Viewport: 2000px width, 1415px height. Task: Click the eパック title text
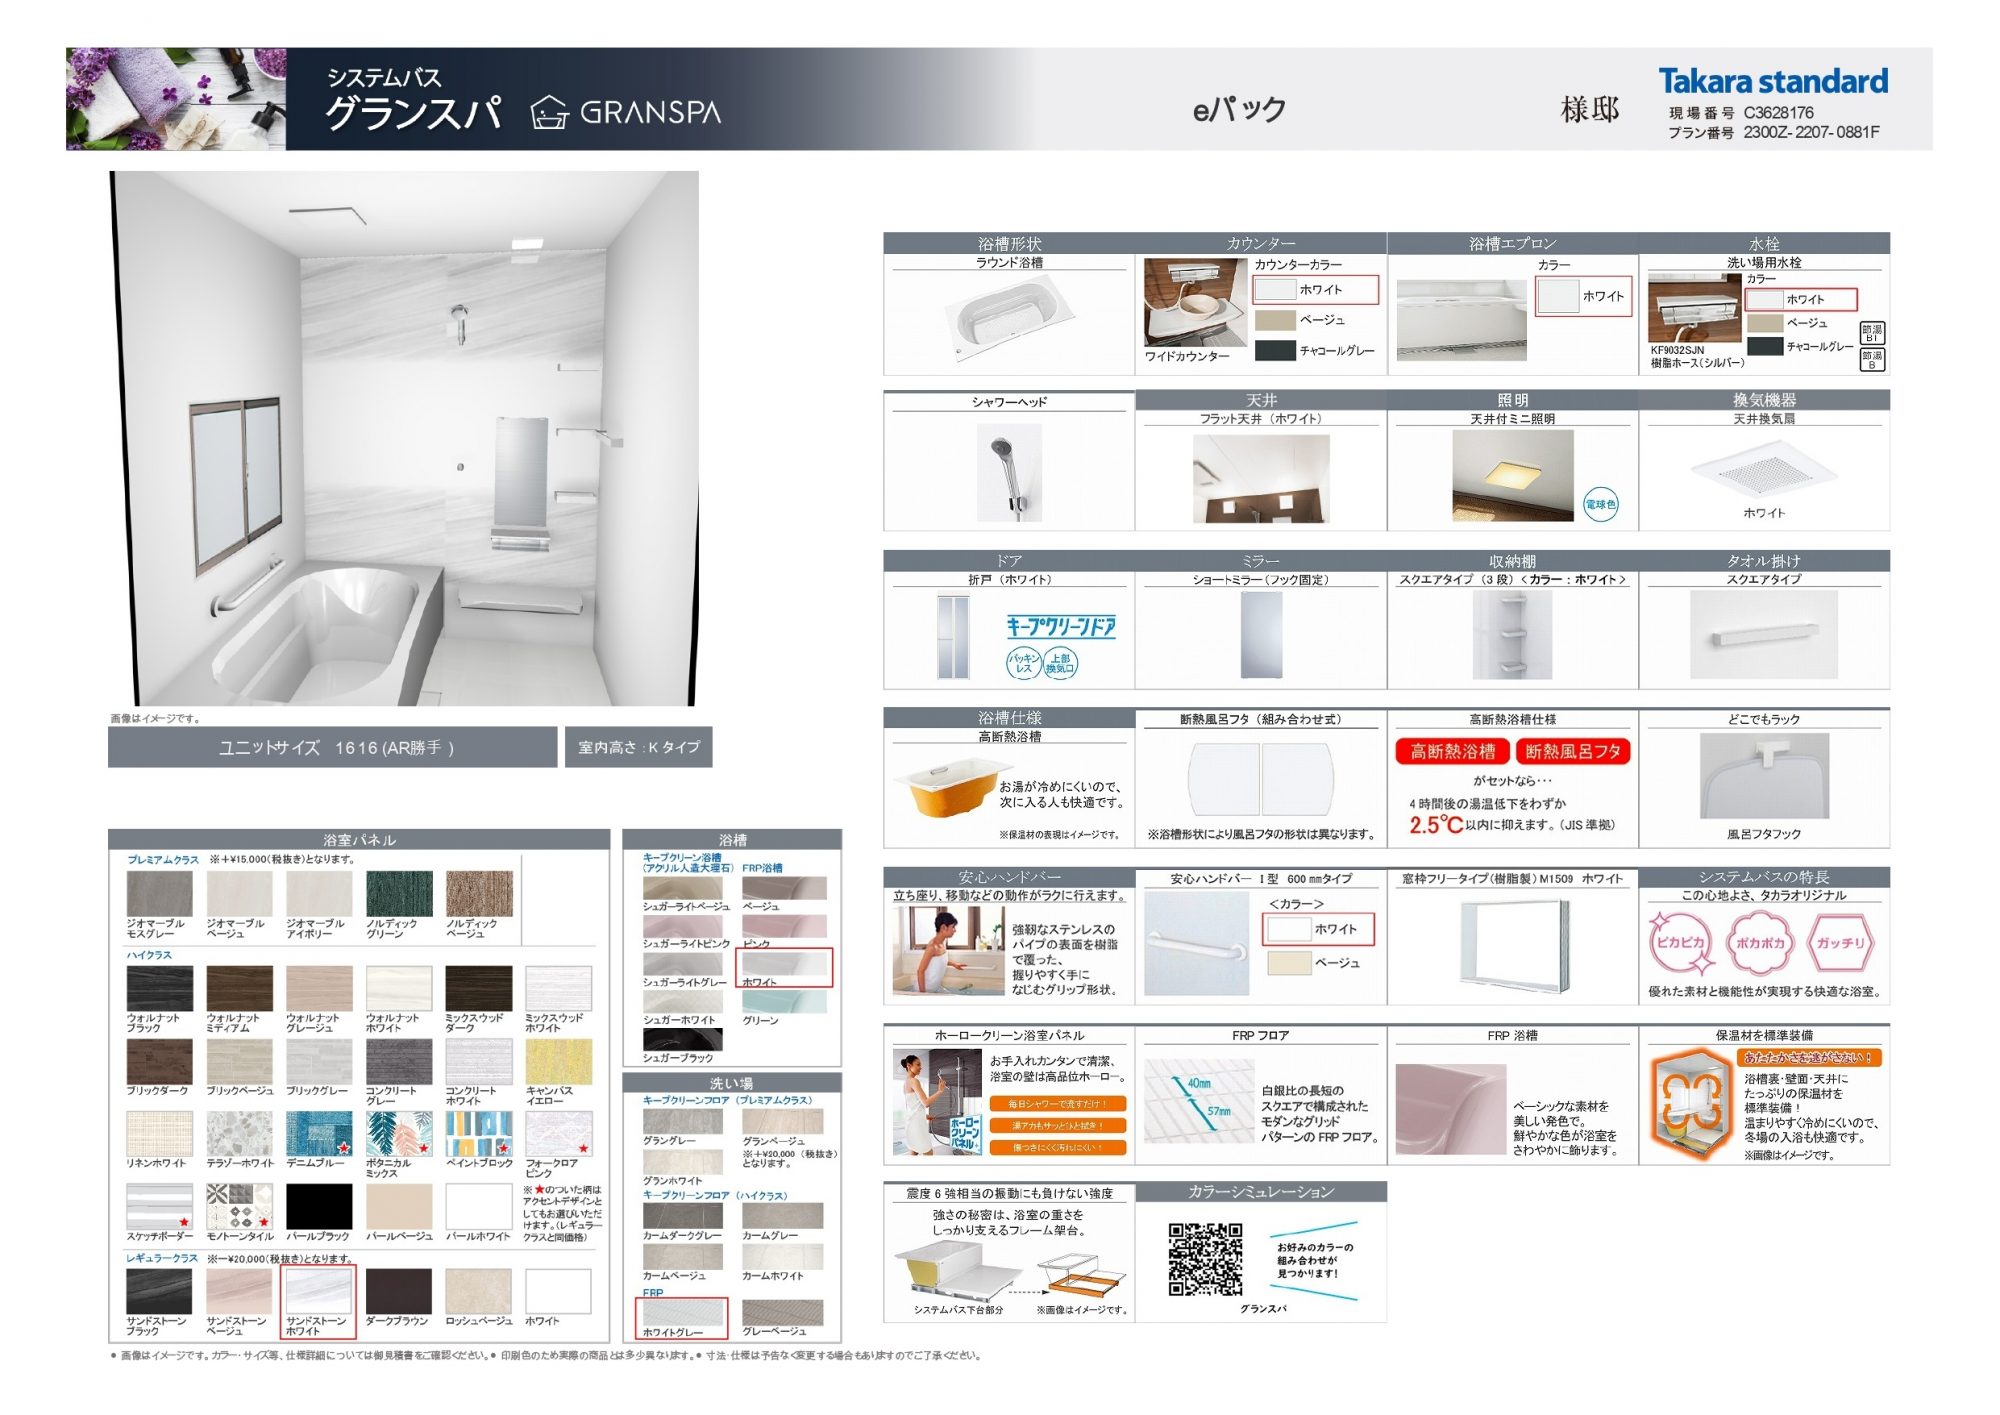point(1239,109)
